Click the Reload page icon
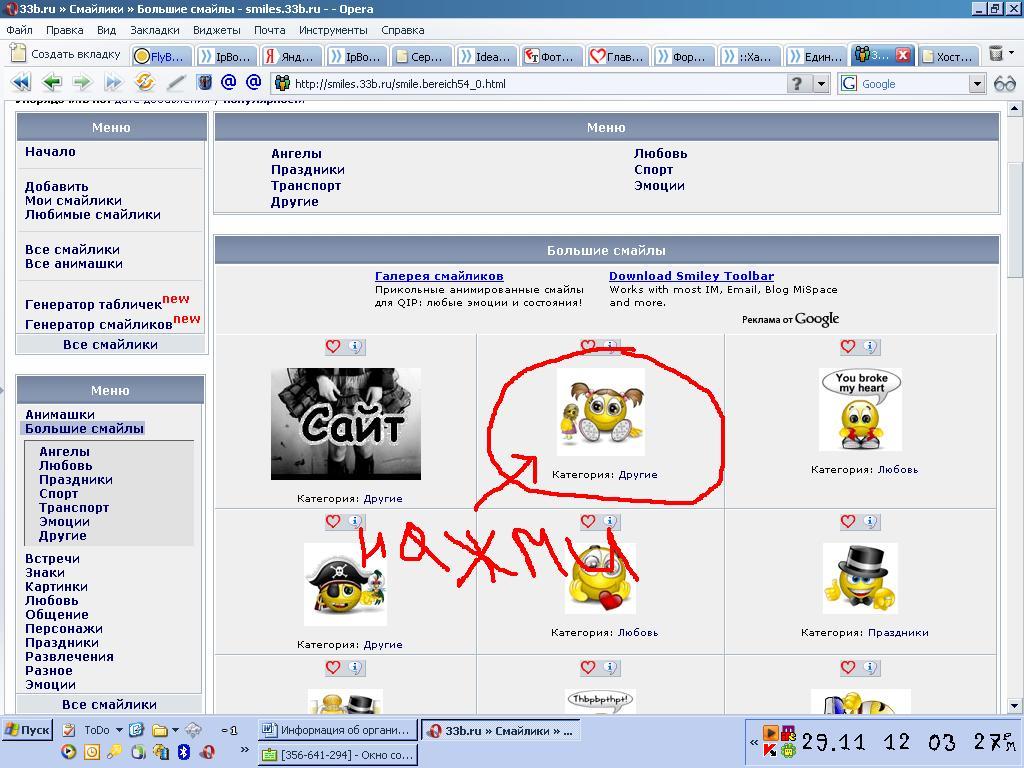 coord(145,84)
